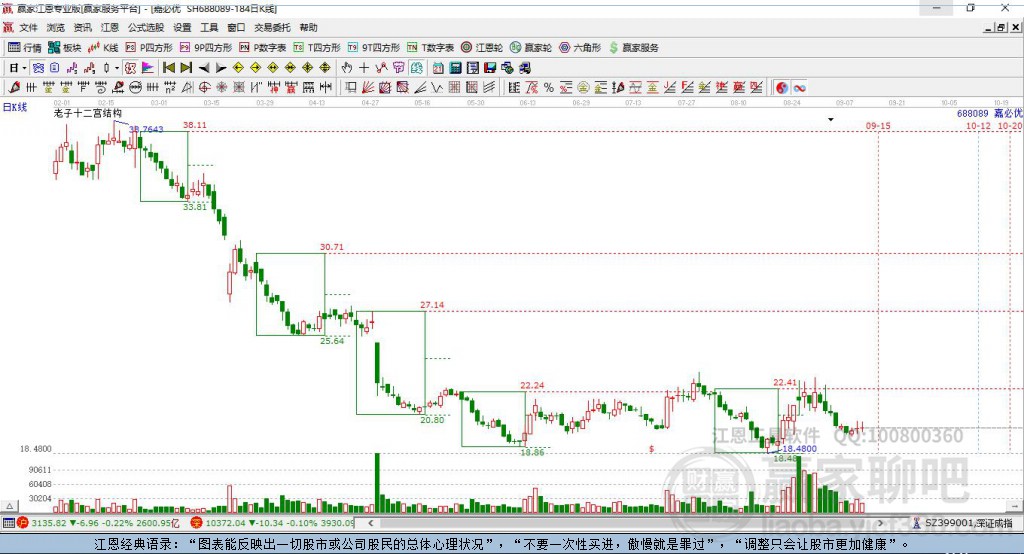Viewport: 1024px width, 554px height.
Task: Open the P数字表 tool
Action: tap(263, 48)
